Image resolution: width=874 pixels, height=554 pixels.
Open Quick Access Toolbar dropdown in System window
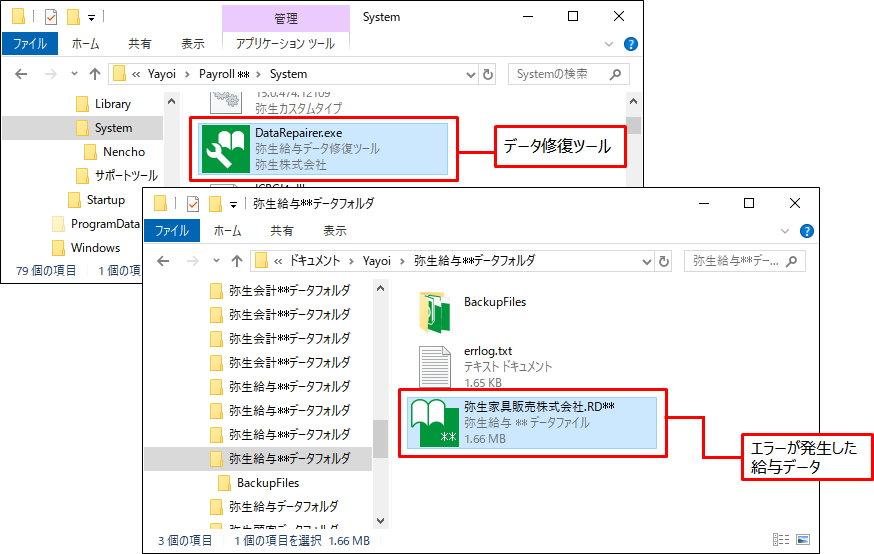coord(91,18)
